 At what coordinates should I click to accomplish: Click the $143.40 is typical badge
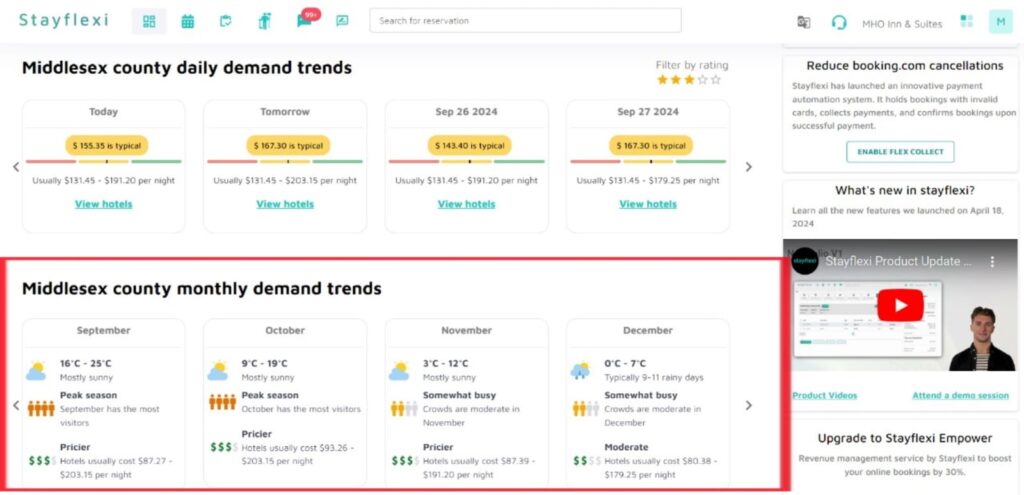(470, 146)
